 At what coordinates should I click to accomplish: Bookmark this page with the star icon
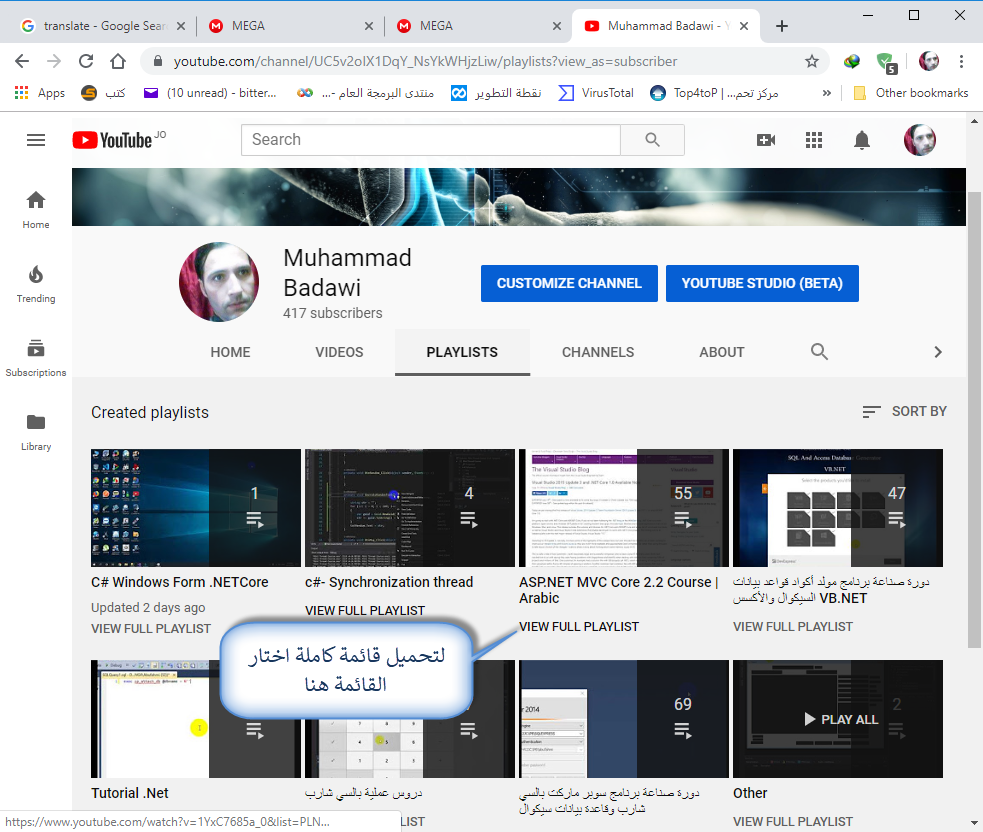click(x=812, y=61)
